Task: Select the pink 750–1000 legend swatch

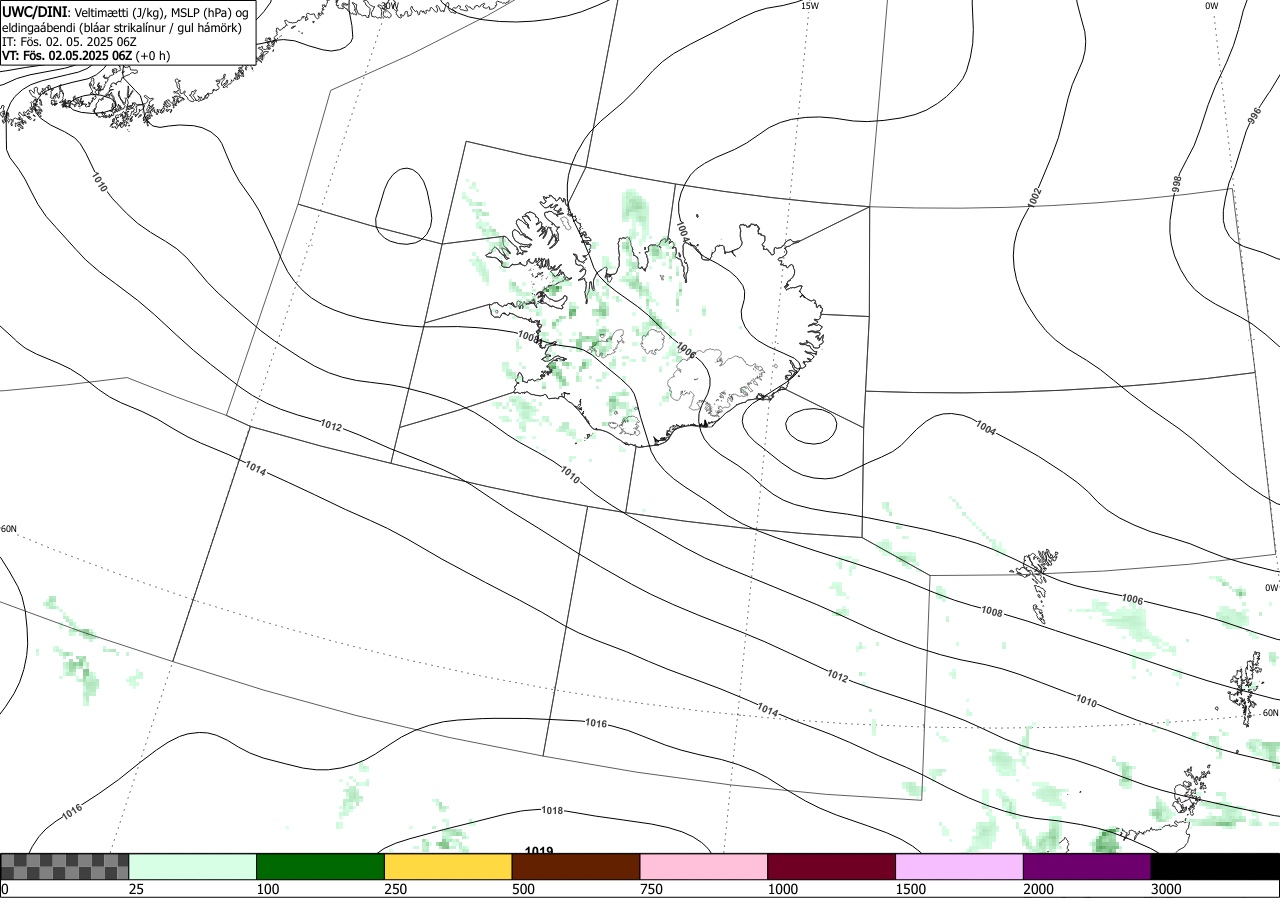Action: click(x=704, y=866)
